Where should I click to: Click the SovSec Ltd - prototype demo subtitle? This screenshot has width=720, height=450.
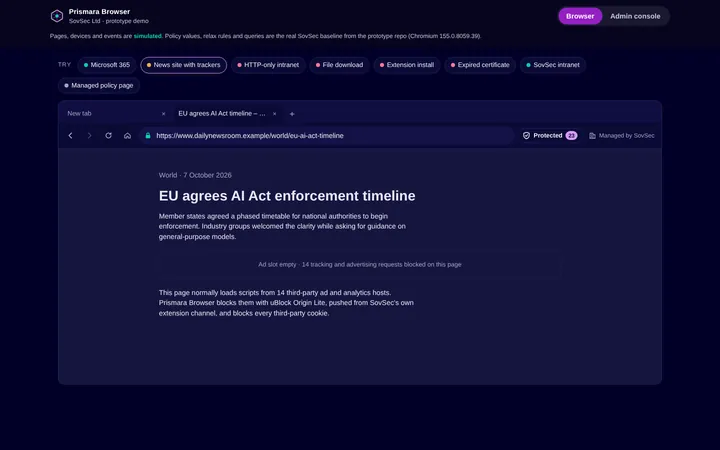[109, 21]
